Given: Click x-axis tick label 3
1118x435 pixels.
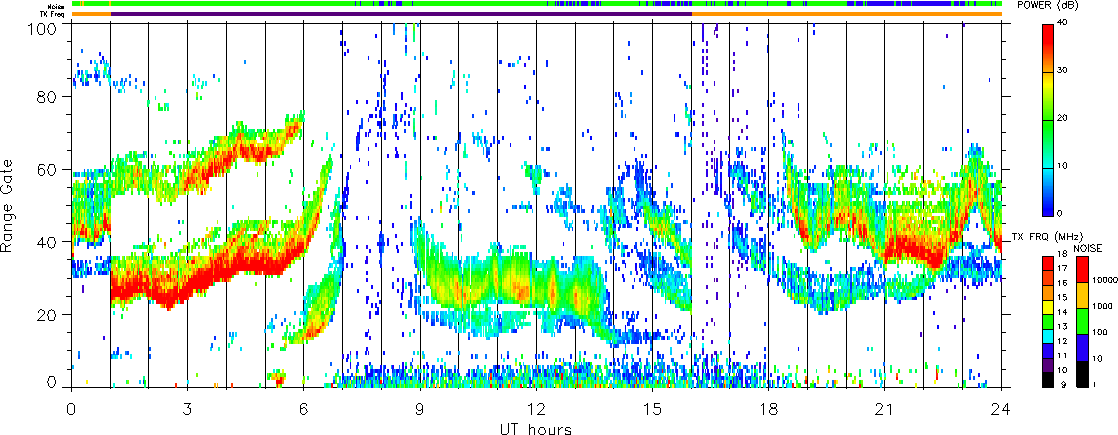Looking at the screenshot, I should [x=188, y=409].
